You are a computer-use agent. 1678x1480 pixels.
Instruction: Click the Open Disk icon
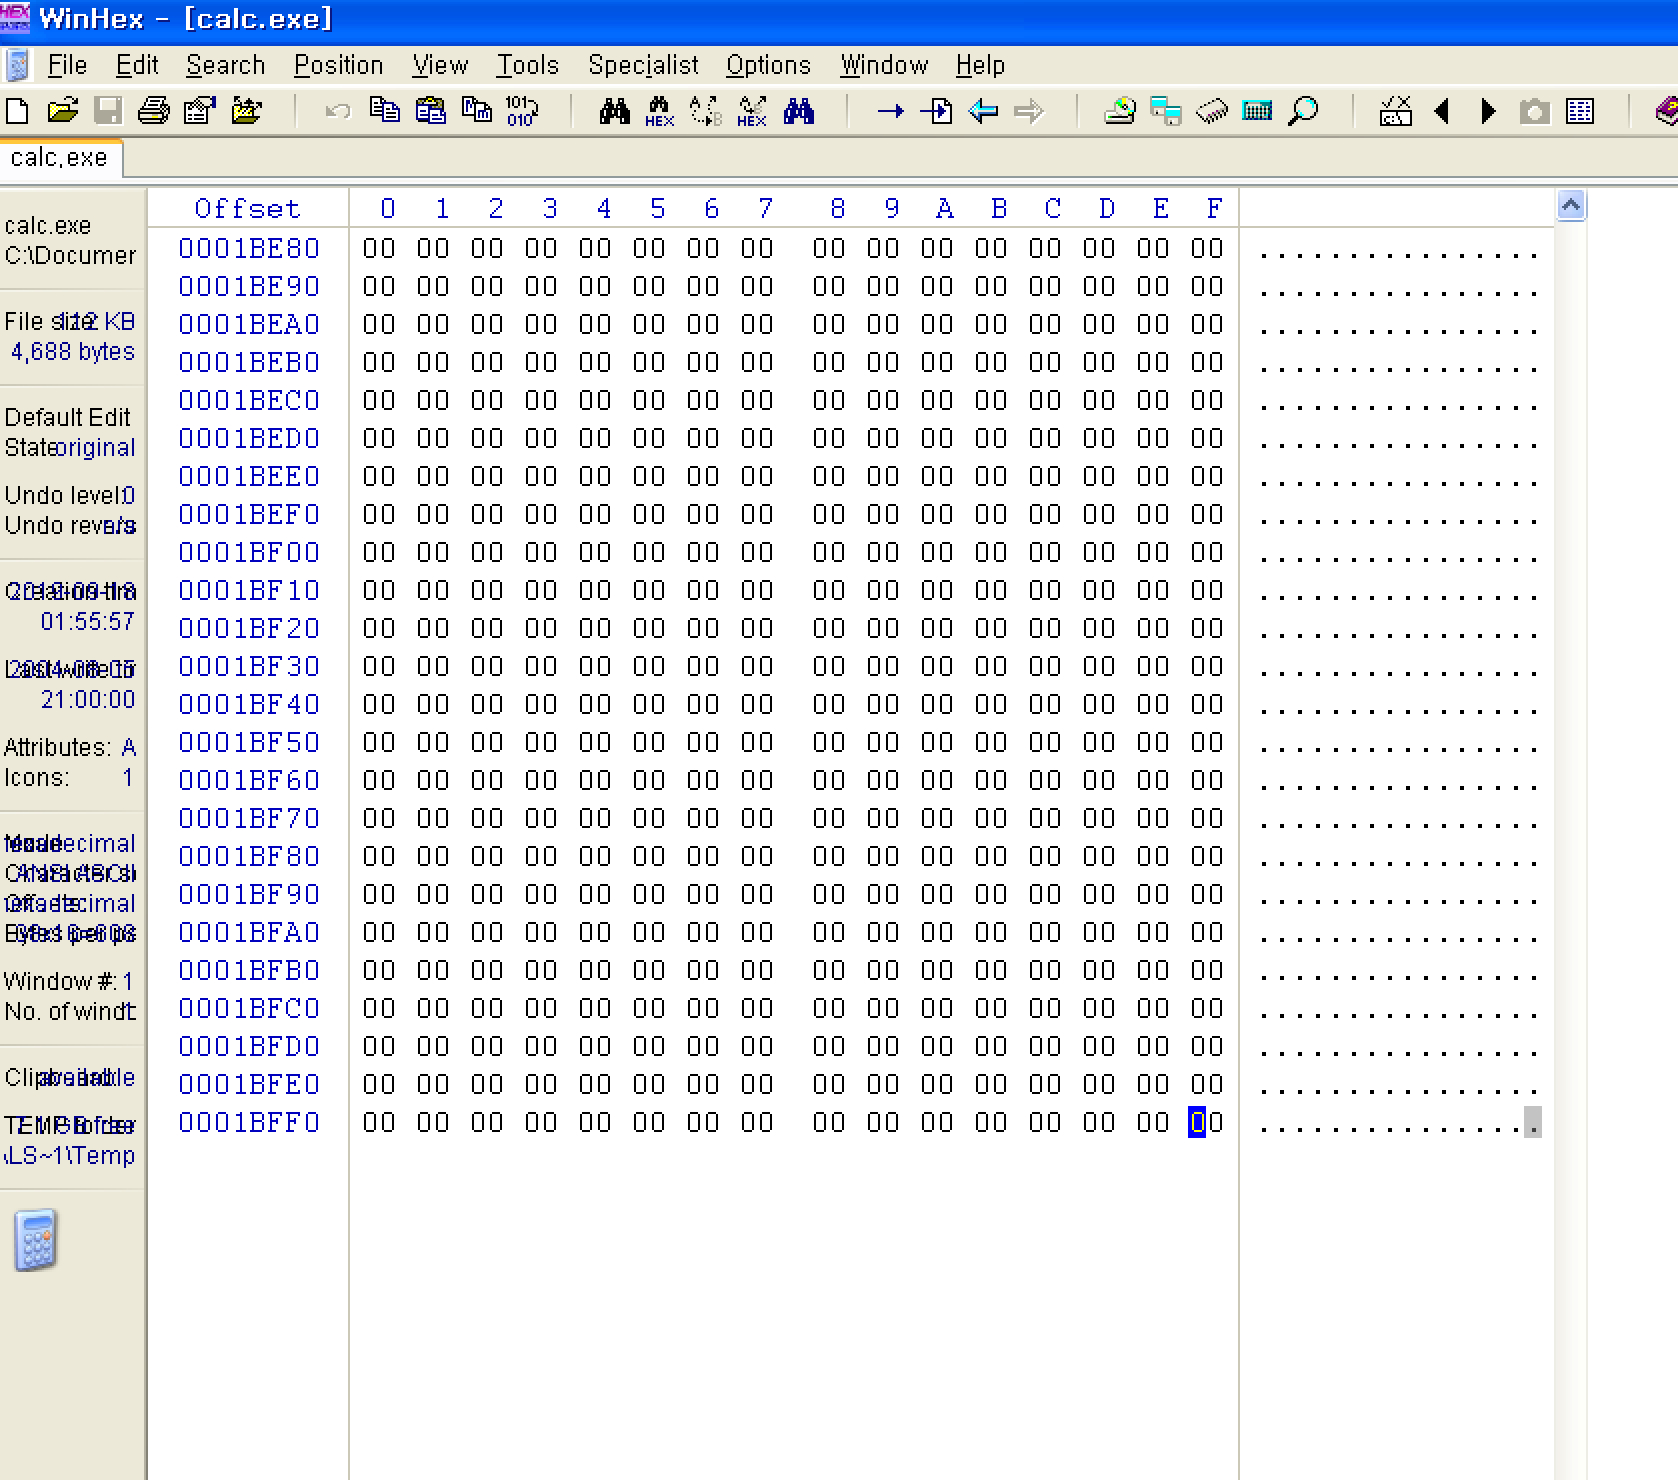[1120, 111]
